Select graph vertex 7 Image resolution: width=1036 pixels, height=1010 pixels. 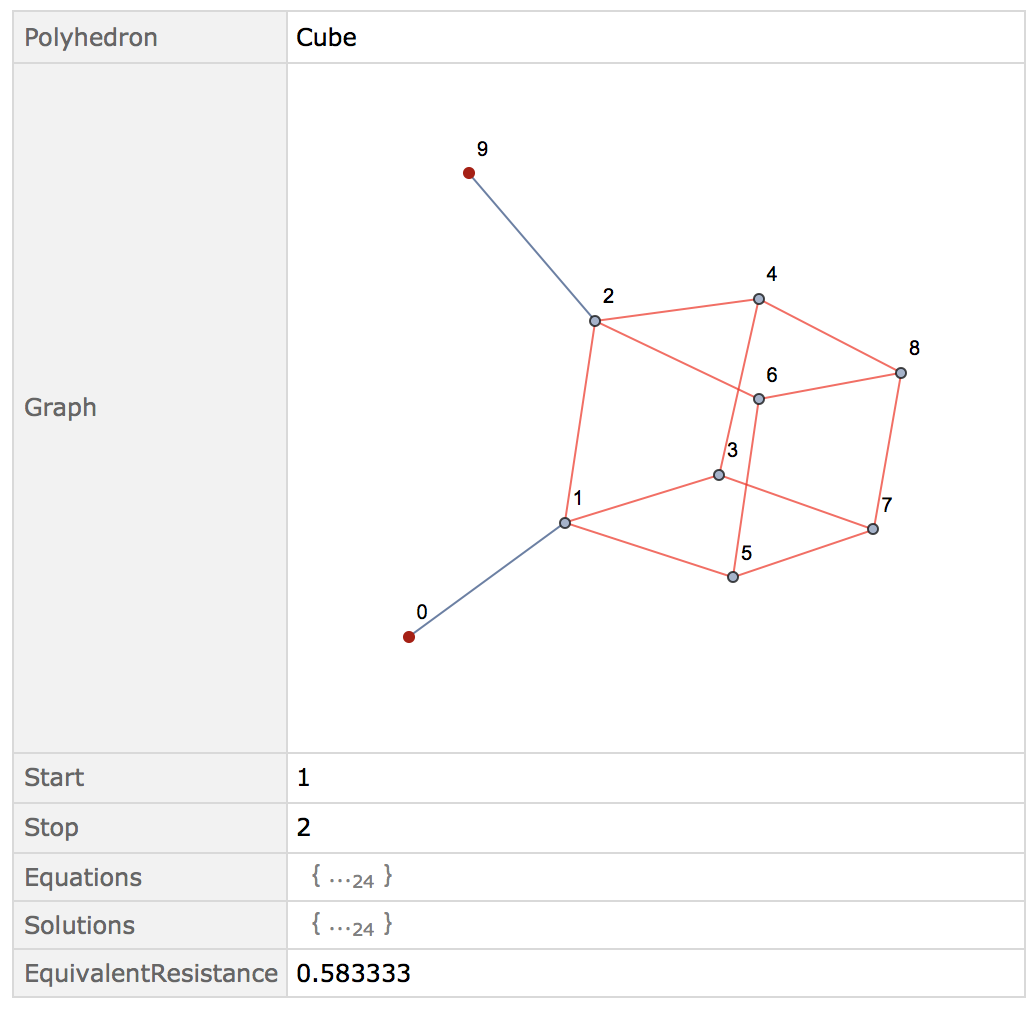point(873,529)
